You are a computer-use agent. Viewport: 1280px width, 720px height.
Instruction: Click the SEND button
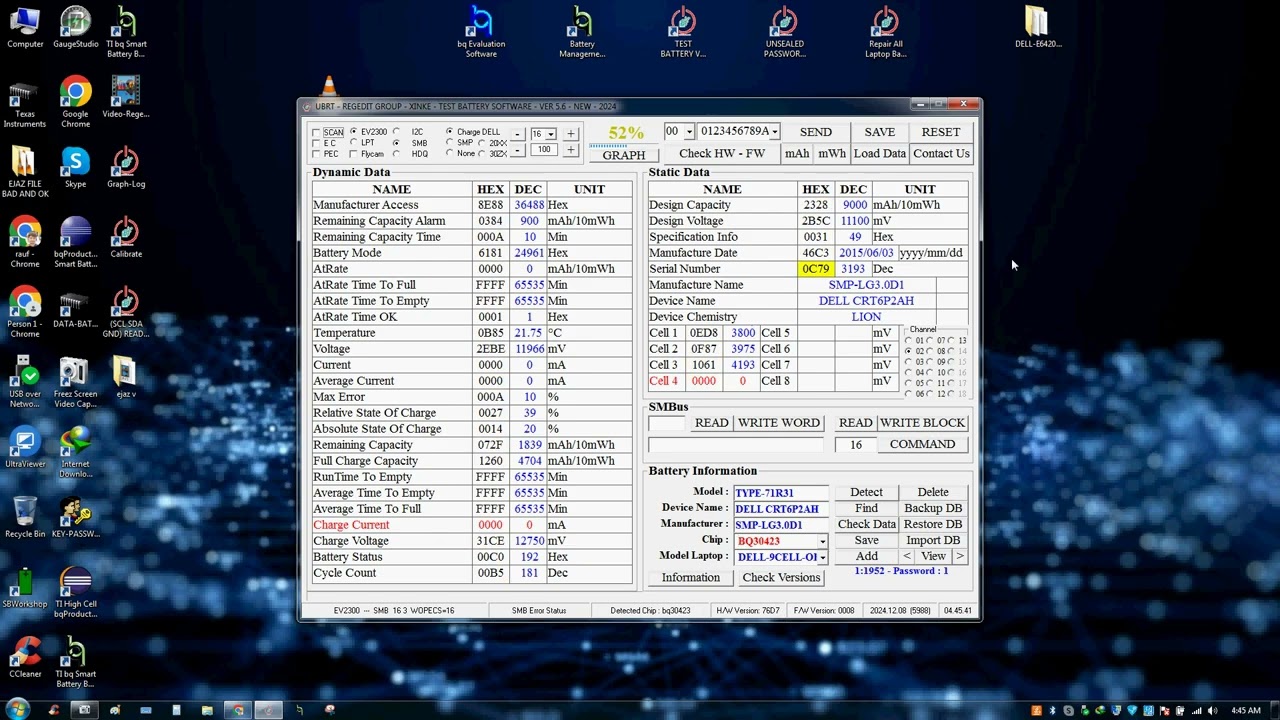click(815, 132)
